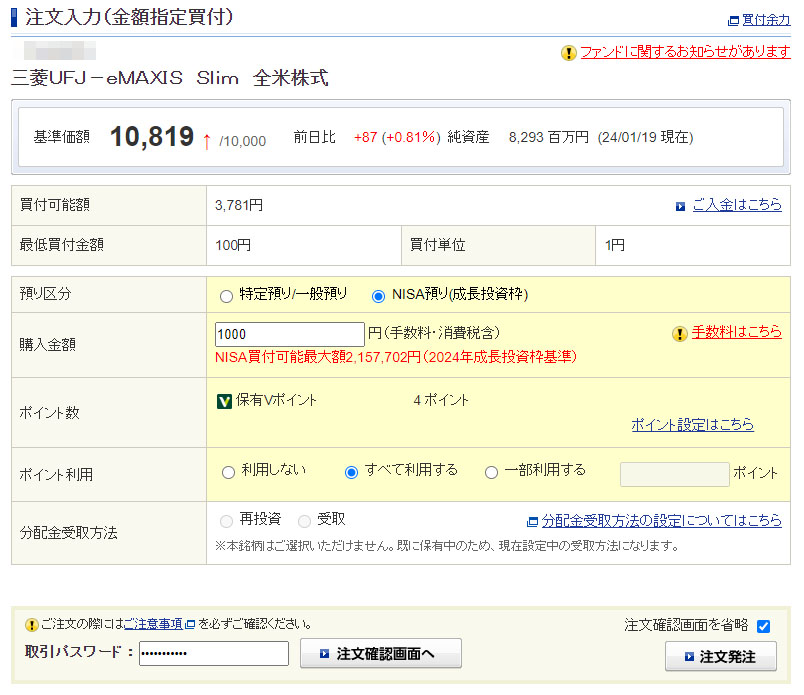Choose 利用しない for point usage
Image resolution: width=804 pixels, height=695 pixels.
click(x=228, y=472)
